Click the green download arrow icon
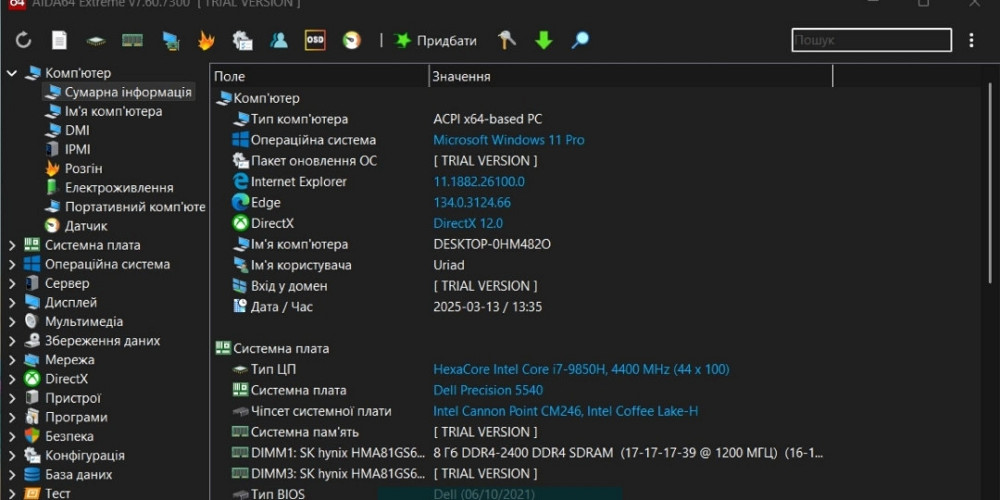 543,40
